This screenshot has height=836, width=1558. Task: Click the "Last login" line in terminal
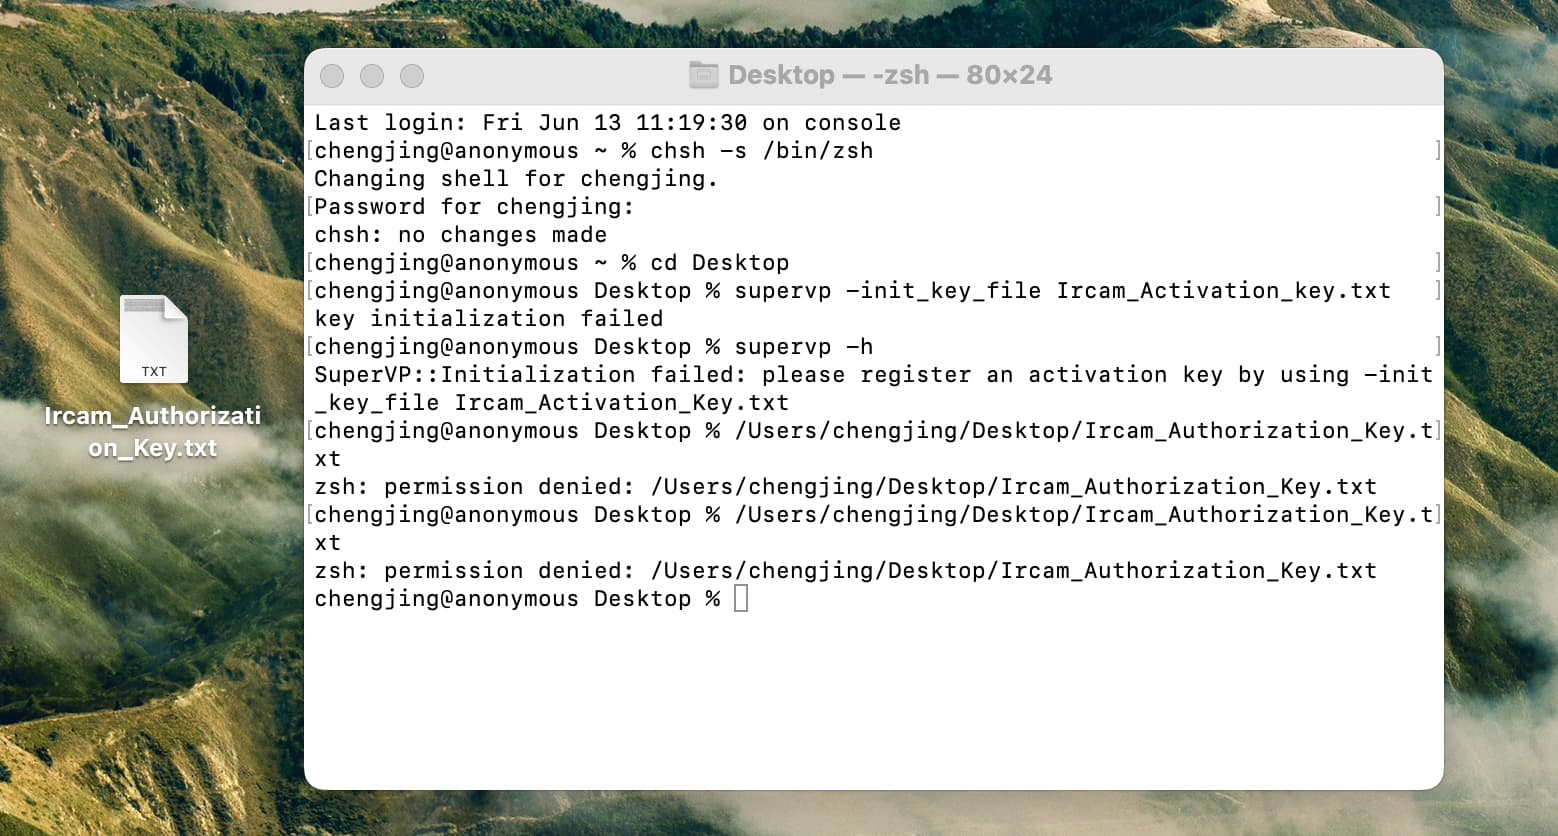pyautogui.click(x=608, y=123)
